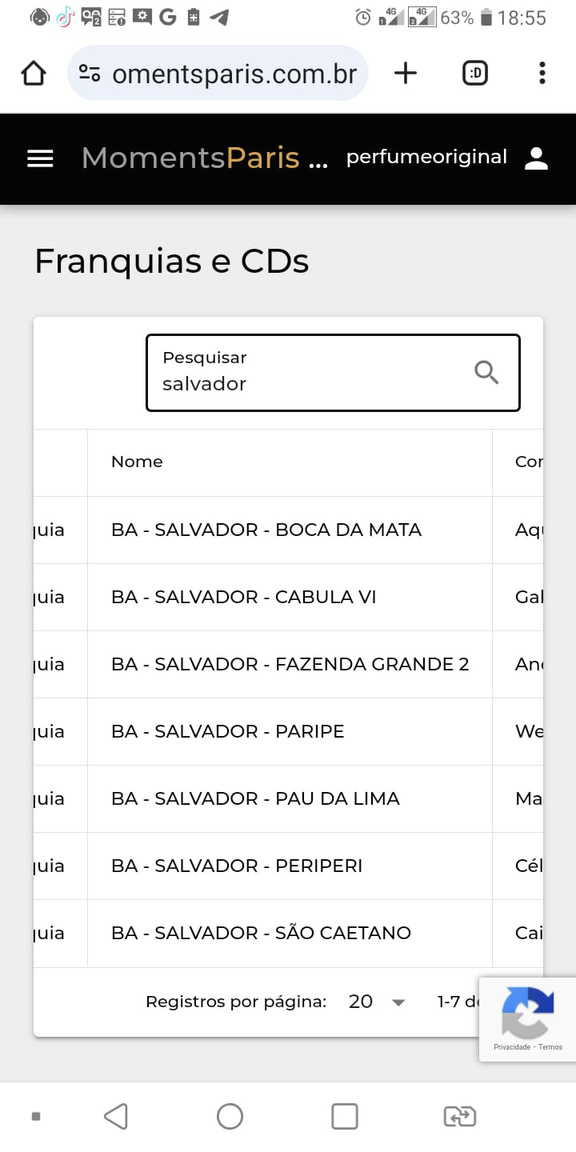The image size is (576, 1152).
Task: Open BA - SALVADOR - BOCA DA MATA row
Action: click(x=288, y=530)
